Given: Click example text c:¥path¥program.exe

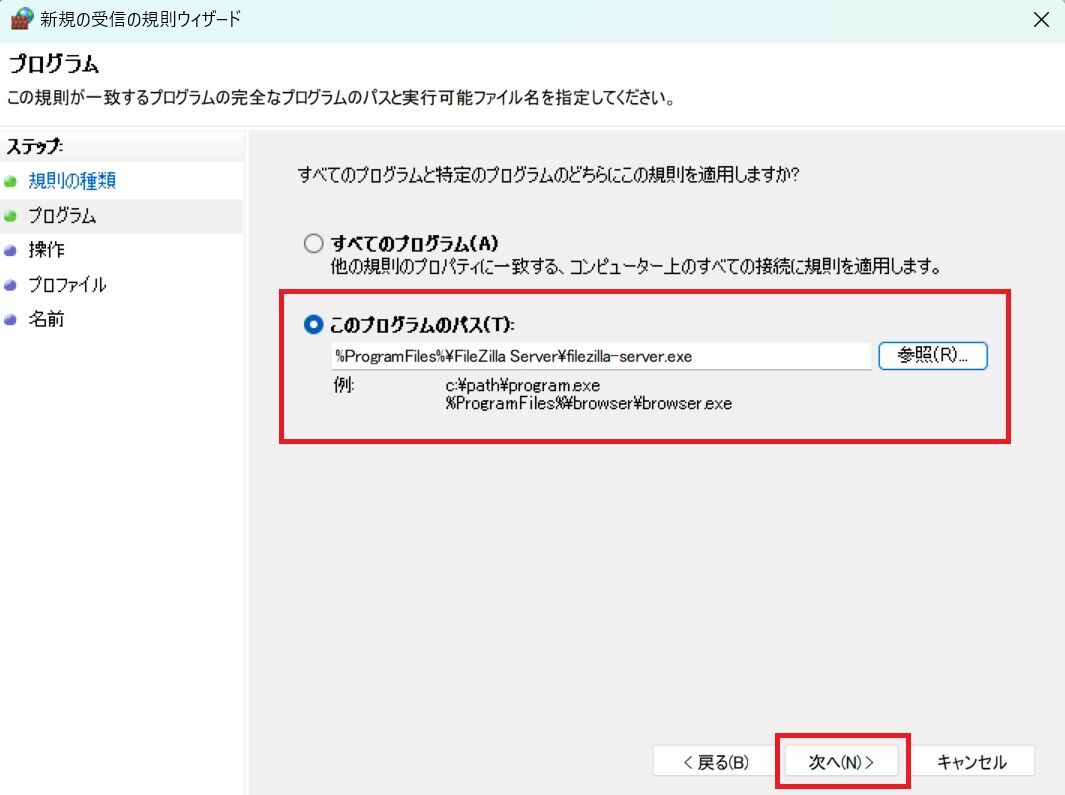Looking at the screenshot, I should pyautogui.click(x=522, y=385).
